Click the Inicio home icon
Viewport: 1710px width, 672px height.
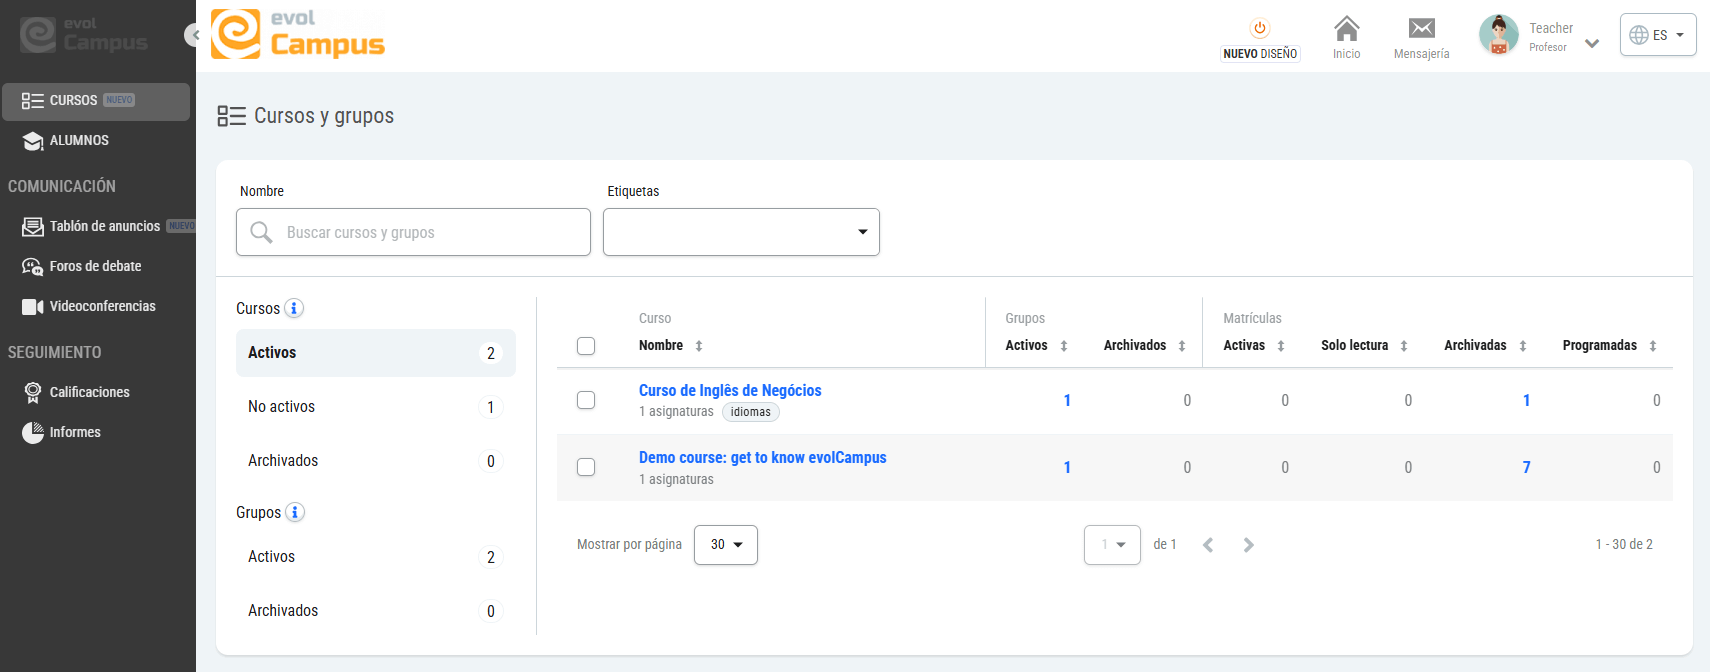tap(1346, 29)
